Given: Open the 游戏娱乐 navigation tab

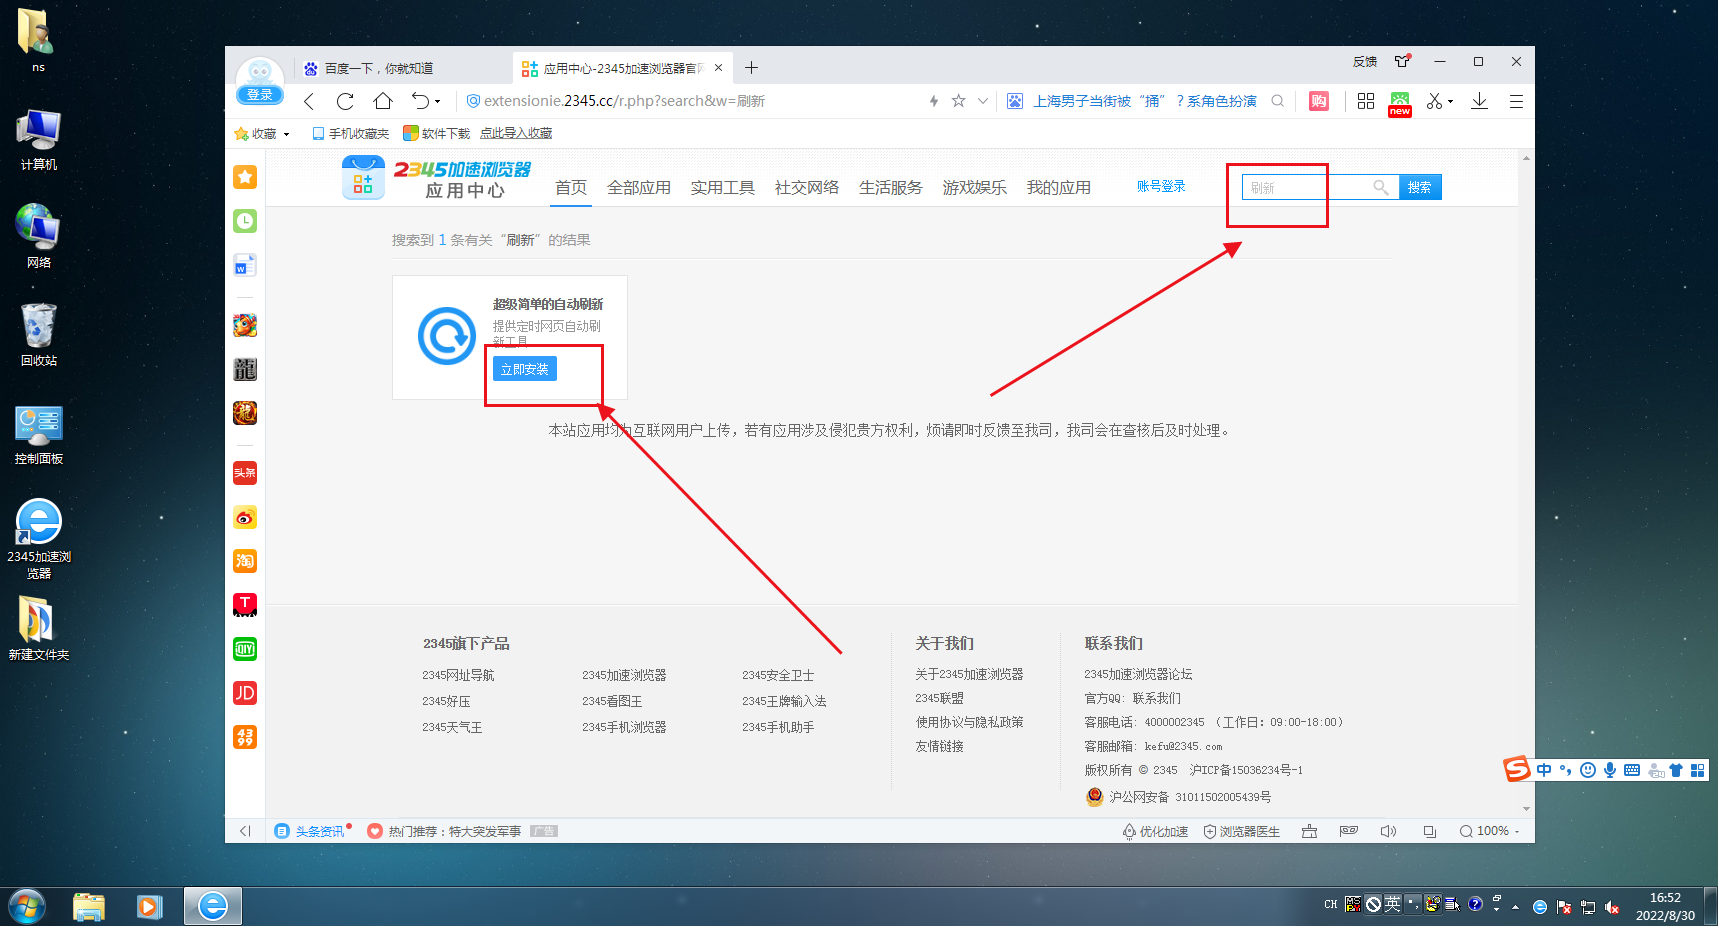Looking at the screenshot, I should (975, 187).
